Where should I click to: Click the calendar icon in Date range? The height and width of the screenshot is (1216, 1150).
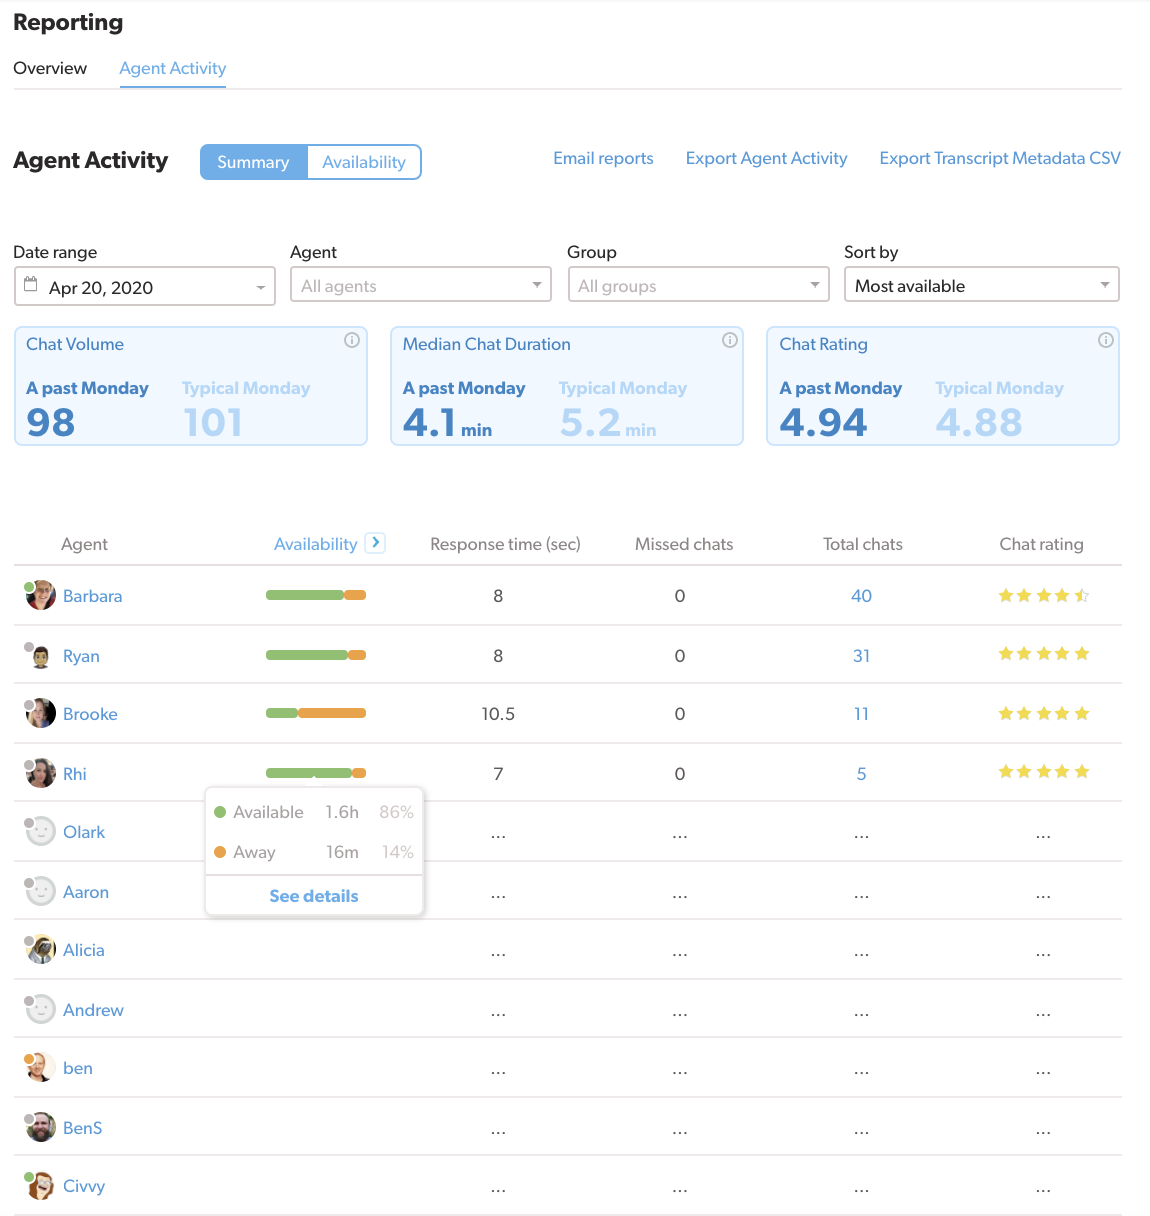pos(31,285)
